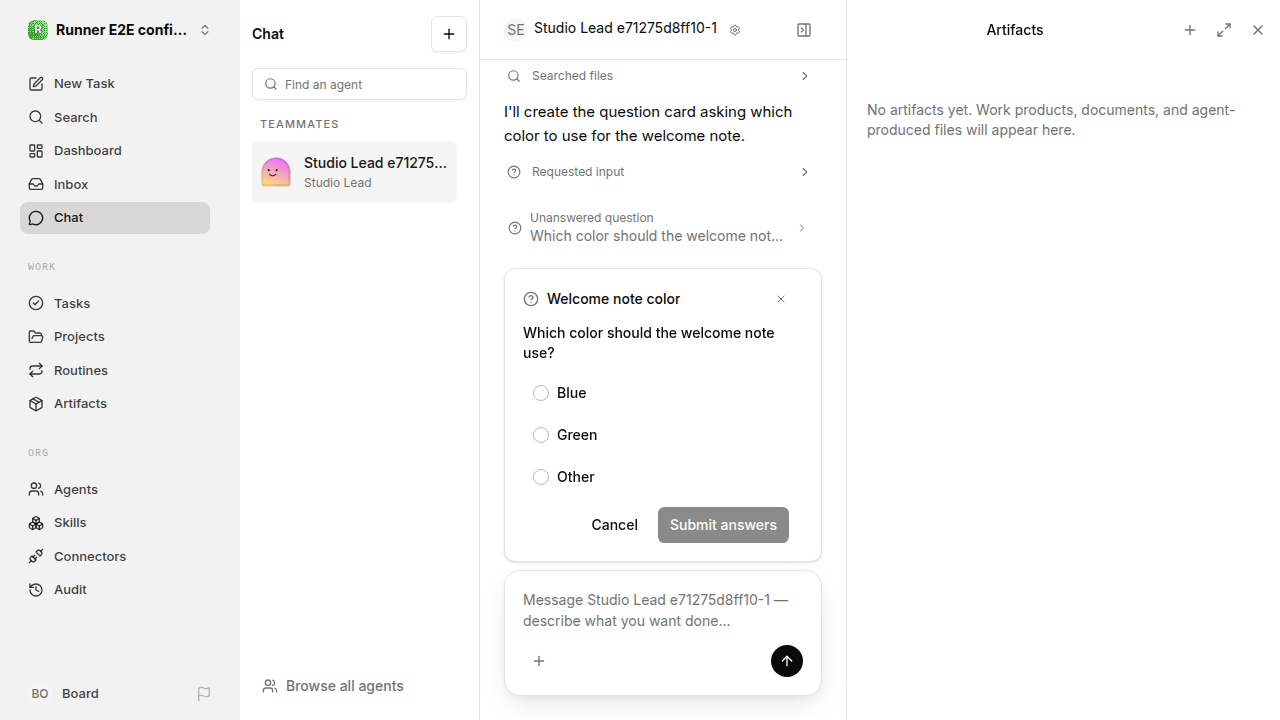Screen dimensions: 1280x720
Task: Go to Dashboard
Action: coord(115,151)
